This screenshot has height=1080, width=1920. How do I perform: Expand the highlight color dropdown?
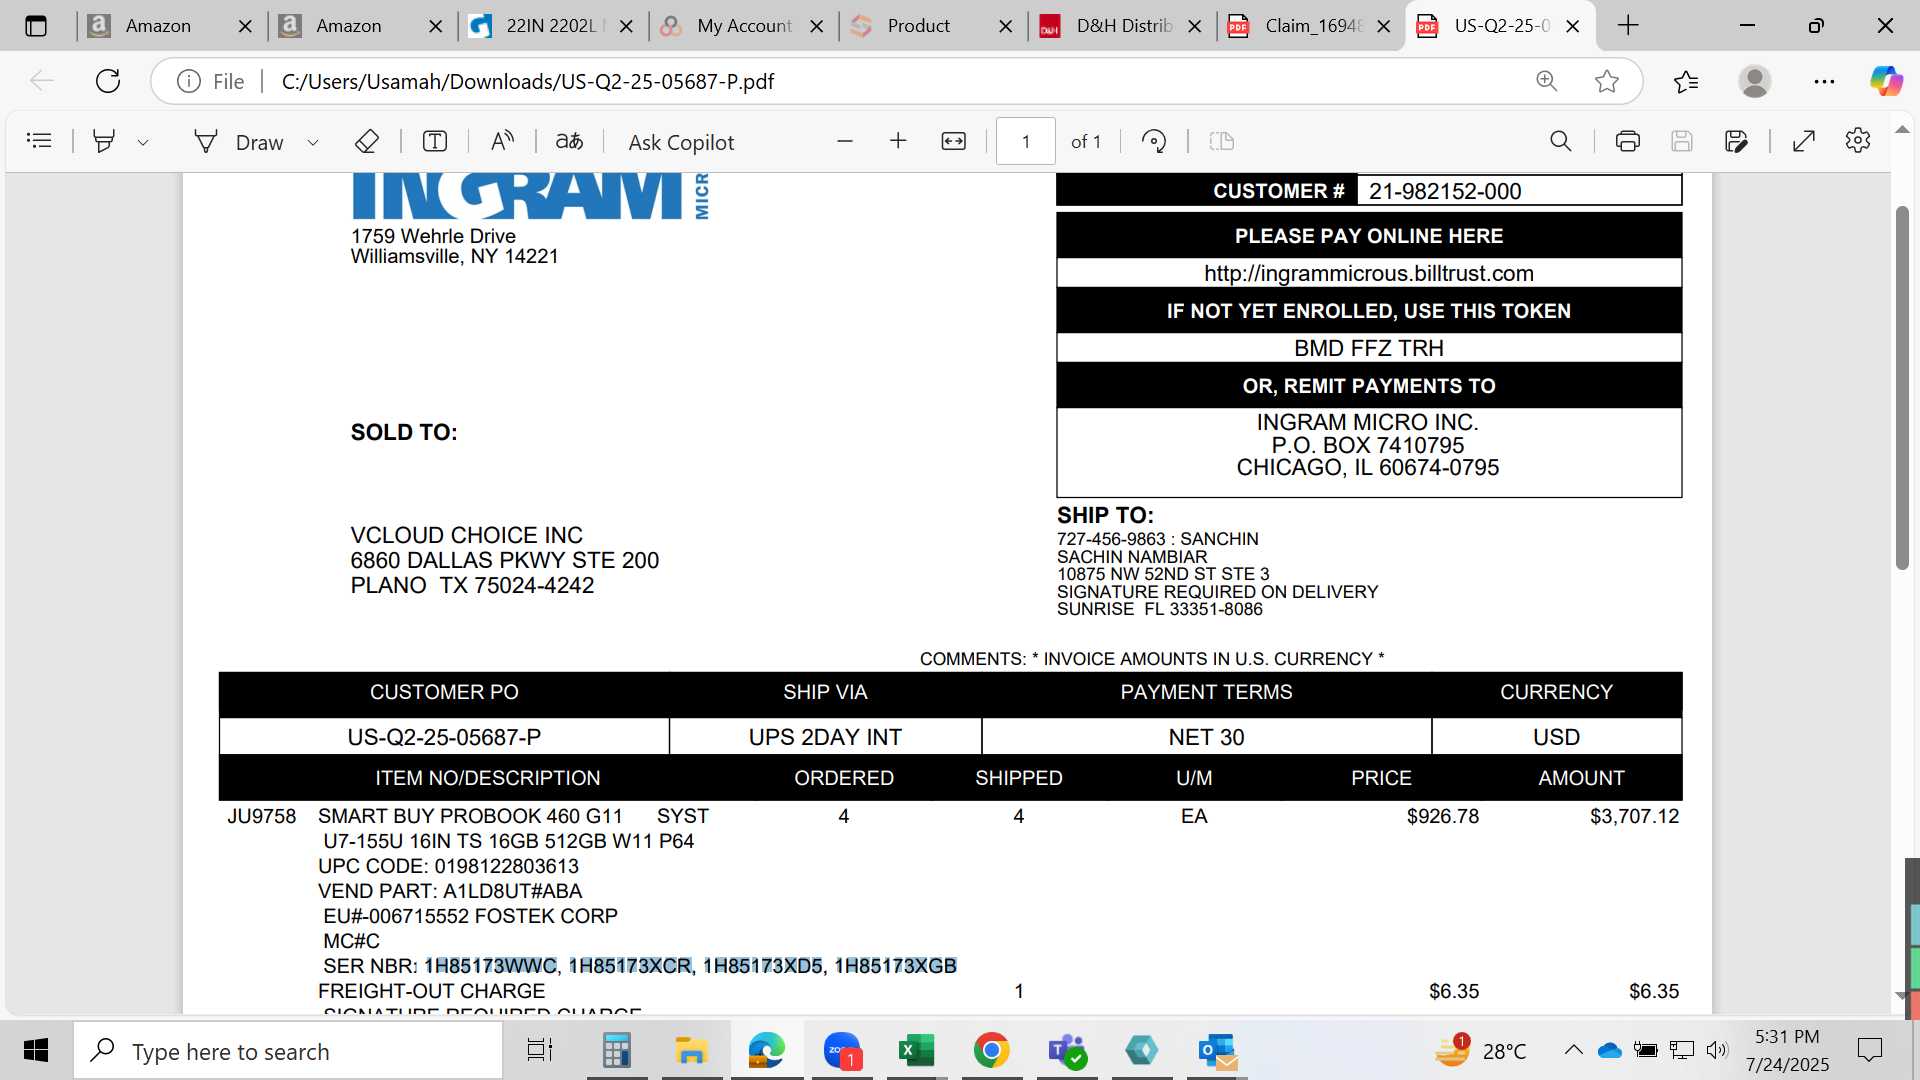143,142
